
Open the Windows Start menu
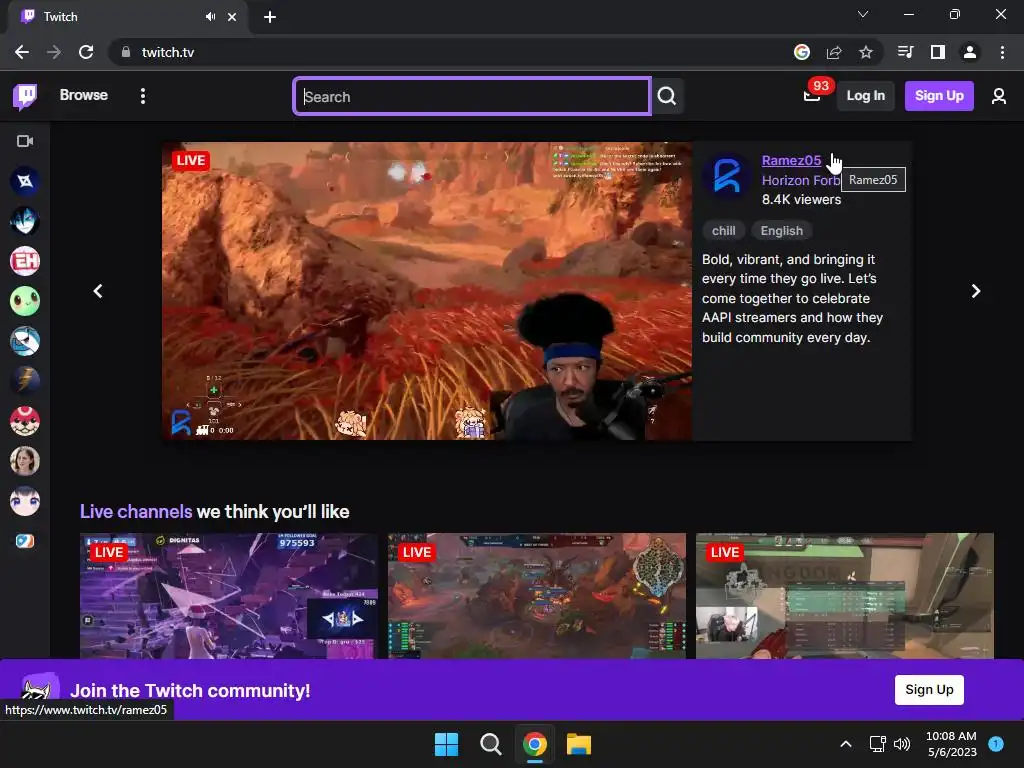tap(447, 744)
